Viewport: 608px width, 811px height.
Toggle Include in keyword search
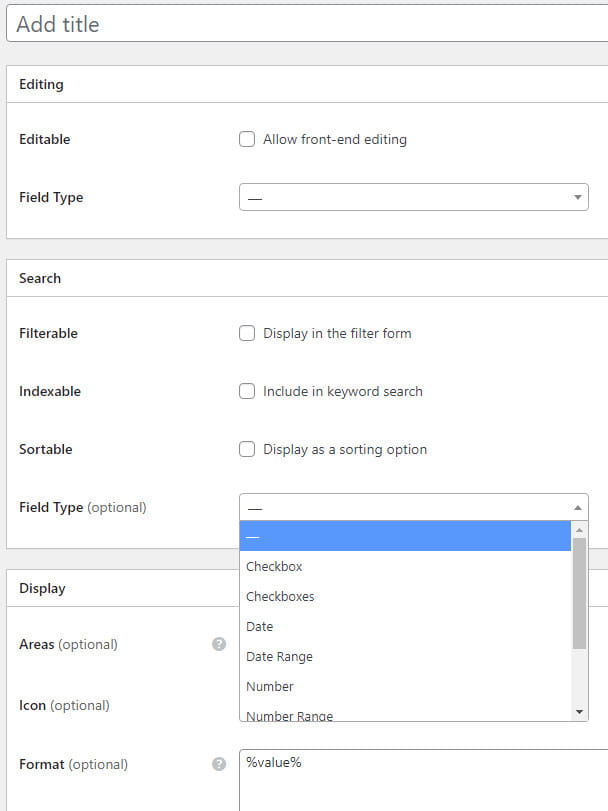click(x=247, y=391)
